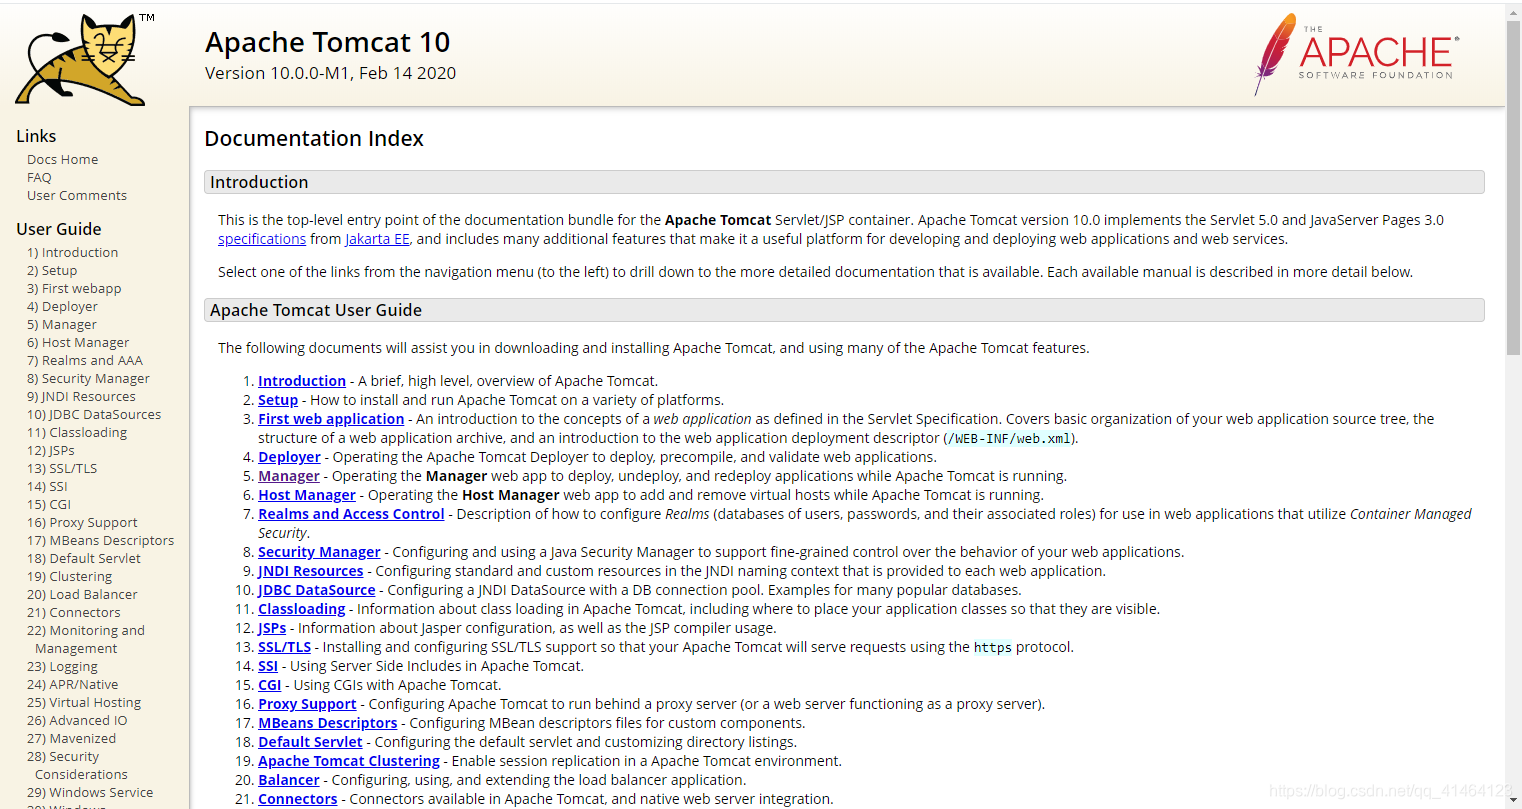Open sidebar item 28) Security Considerations
The height and width of the screenshot is (809, 1522).
click(x=77, y=765)
